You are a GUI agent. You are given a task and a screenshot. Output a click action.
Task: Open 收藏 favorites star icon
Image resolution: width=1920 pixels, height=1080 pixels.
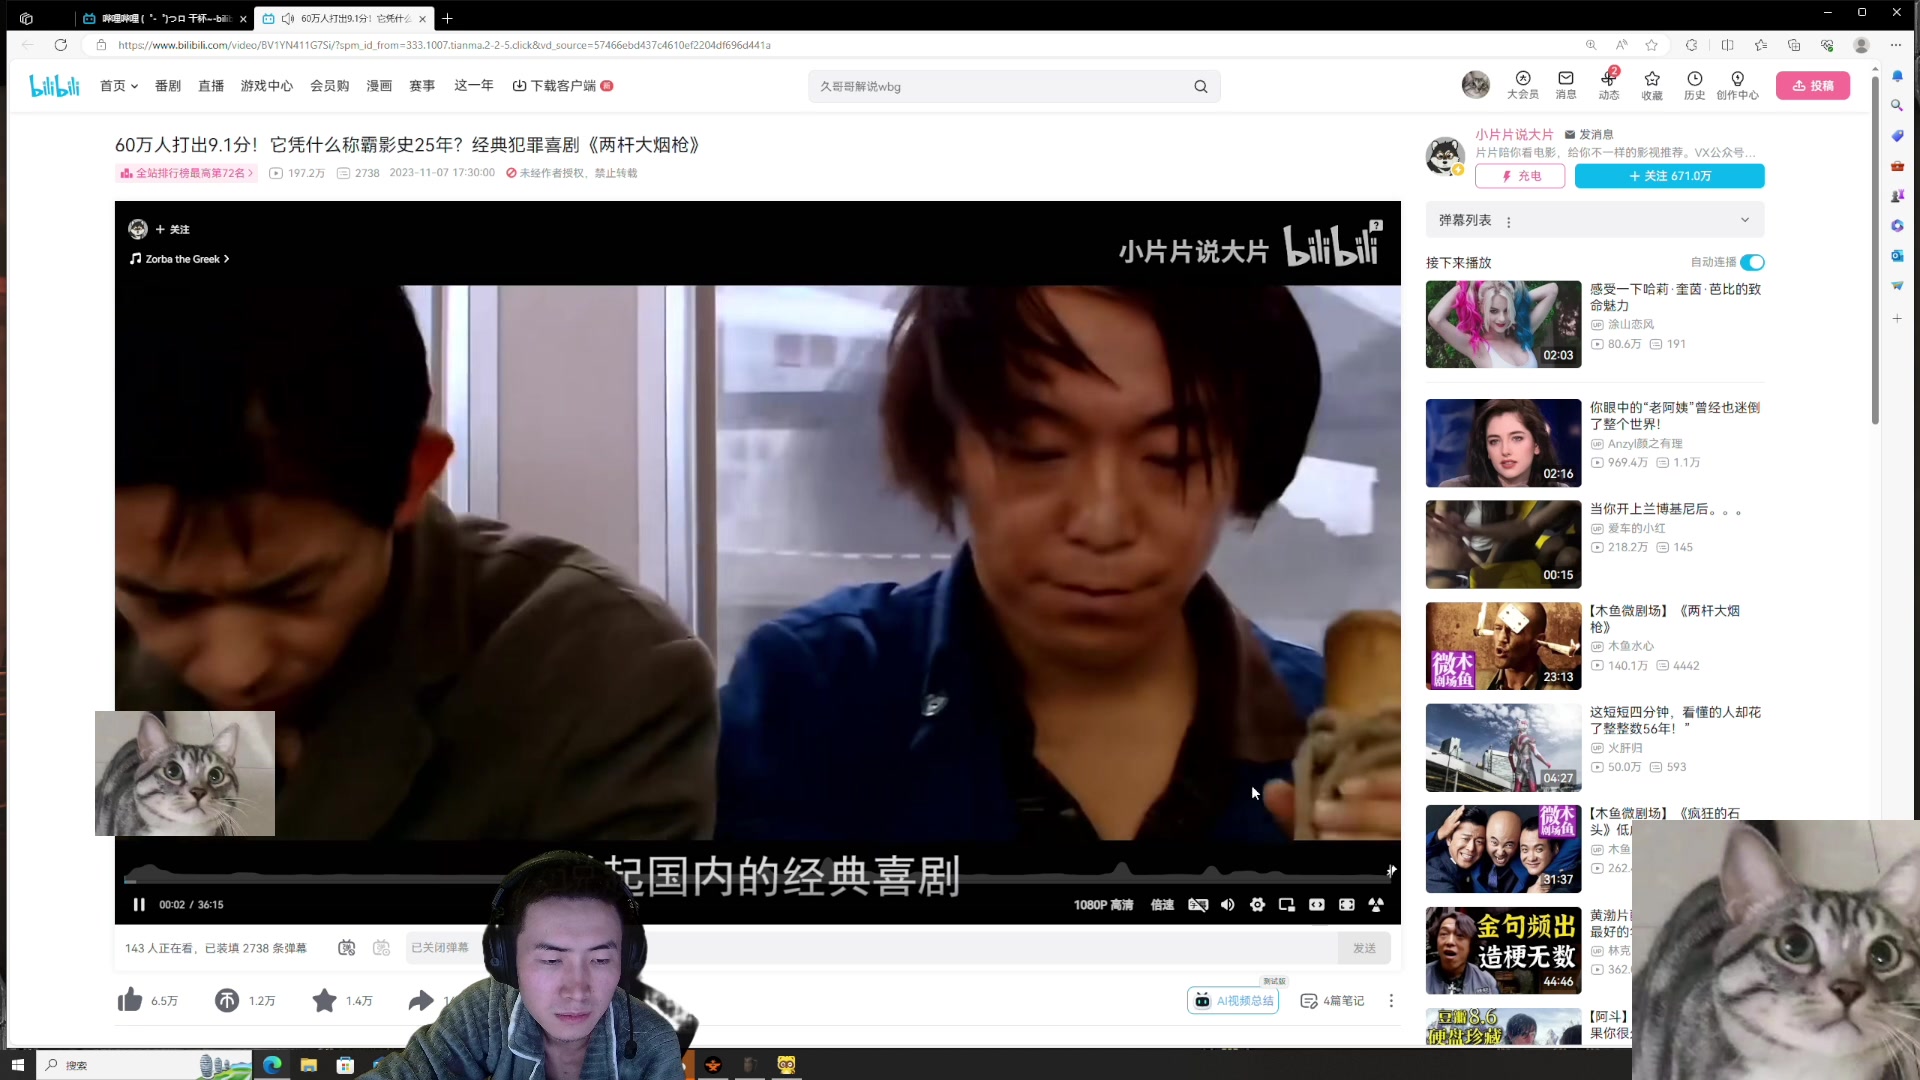[x=1651, y=85]
